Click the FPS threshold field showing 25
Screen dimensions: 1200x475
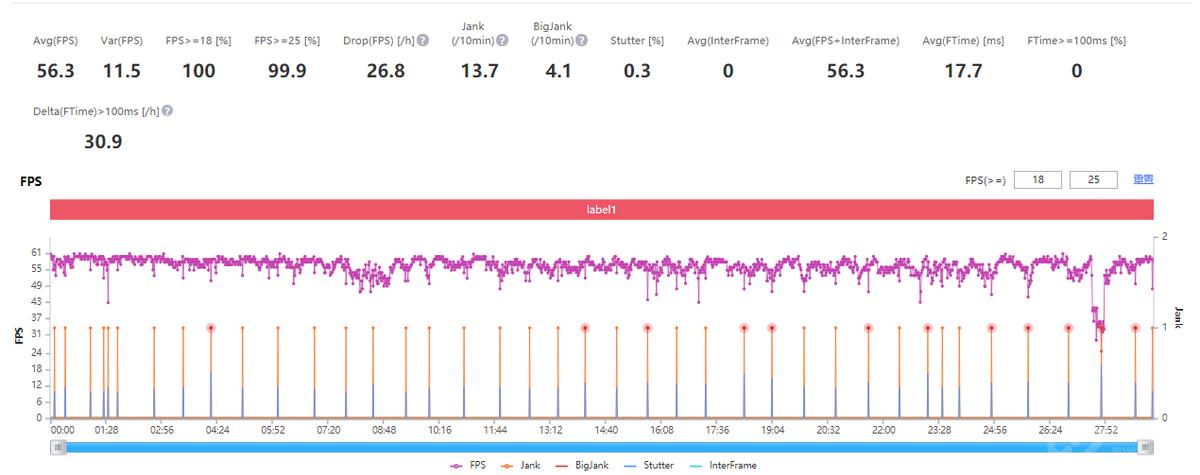(x=1094, y=180)
